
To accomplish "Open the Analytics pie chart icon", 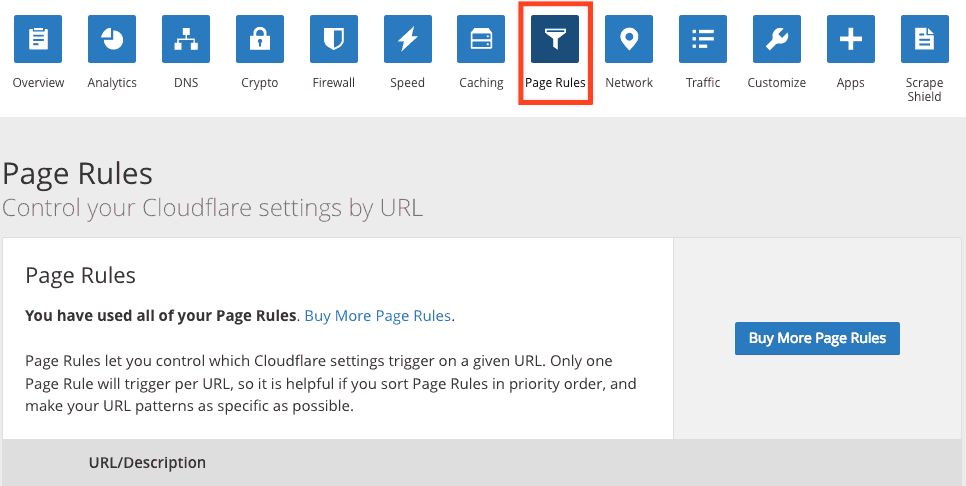I will (112, 39).
